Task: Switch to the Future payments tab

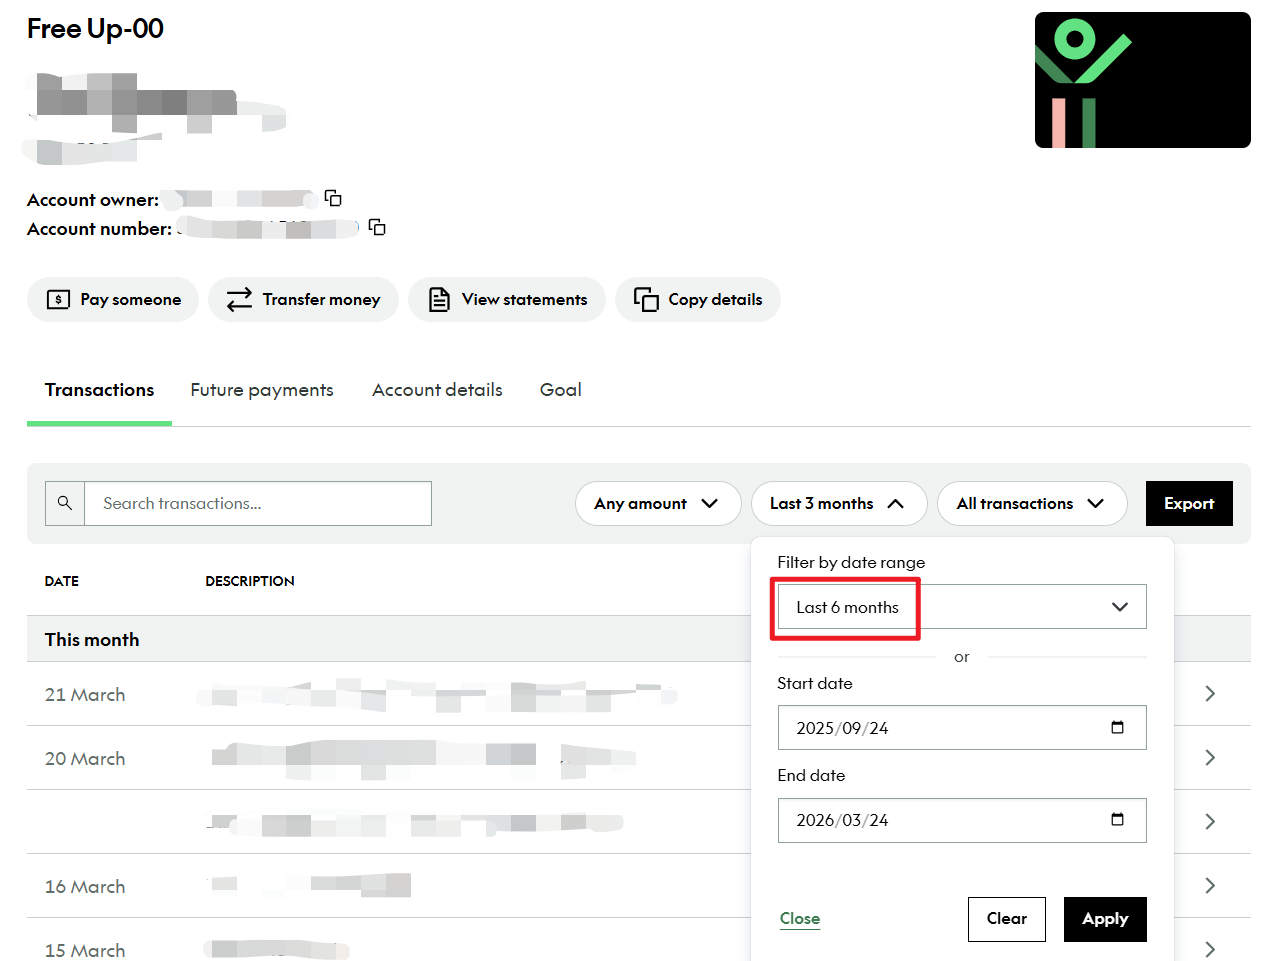Action: coord(262,390)
